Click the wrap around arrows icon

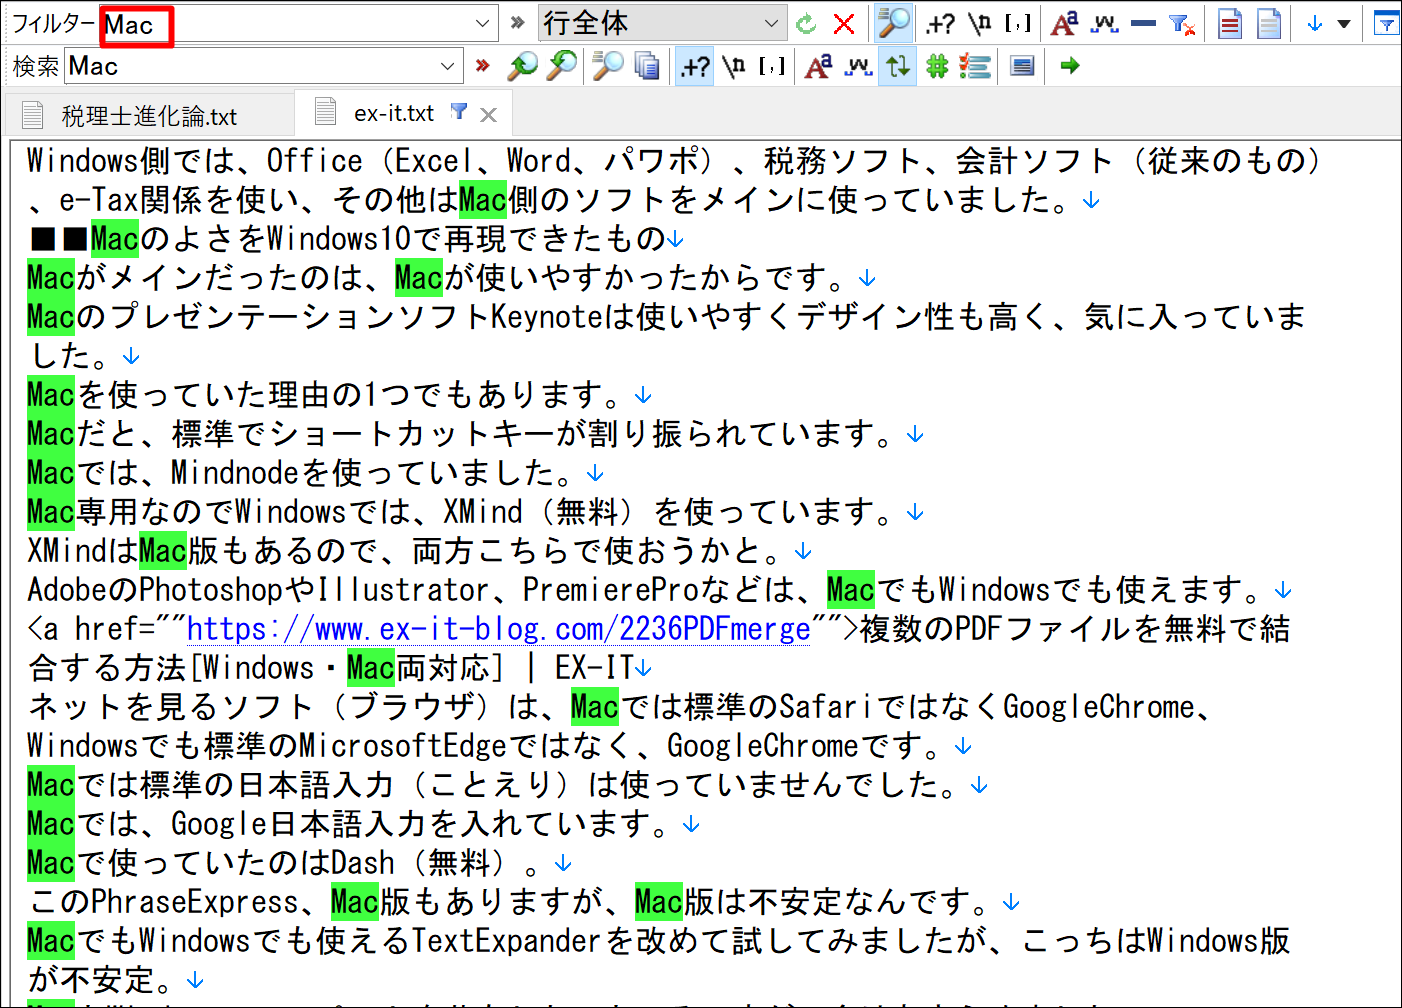click(898, 66)
